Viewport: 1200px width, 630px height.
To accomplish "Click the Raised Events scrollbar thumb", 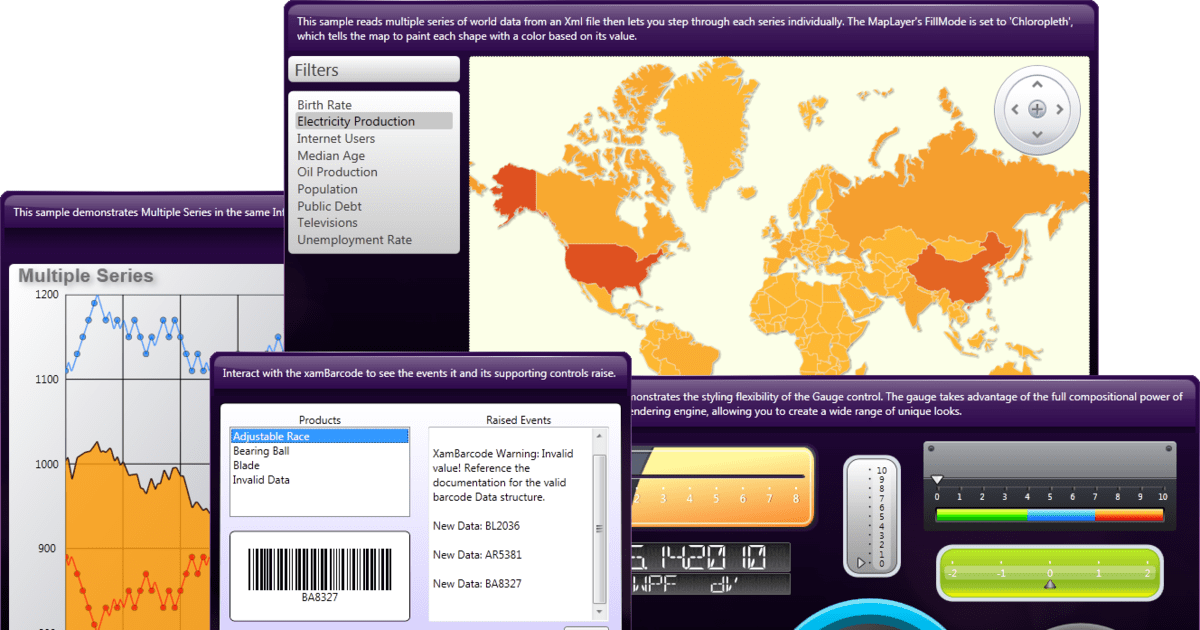I will (598, 525).
